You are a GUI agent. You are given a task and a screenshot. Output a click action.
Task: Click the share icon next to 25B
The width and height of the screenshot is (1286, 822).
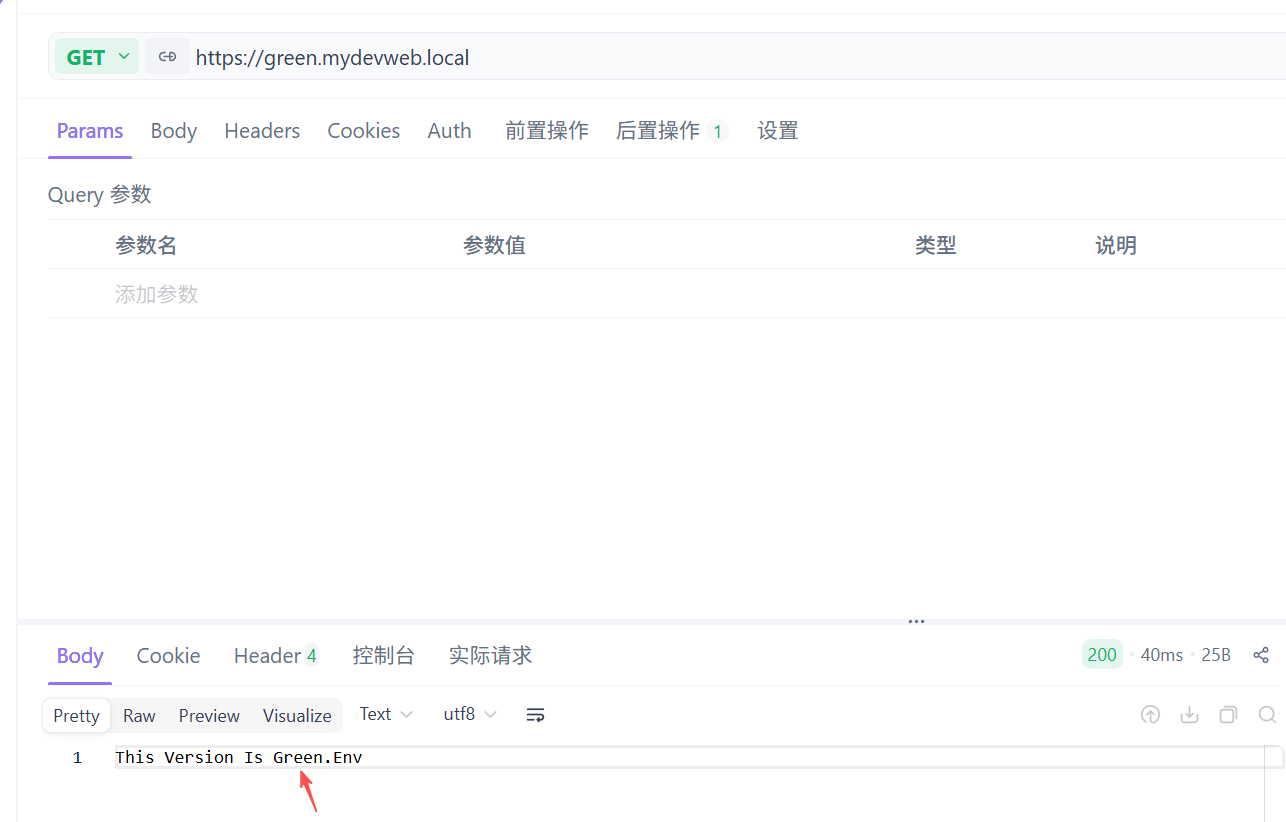pos(1261,655)
